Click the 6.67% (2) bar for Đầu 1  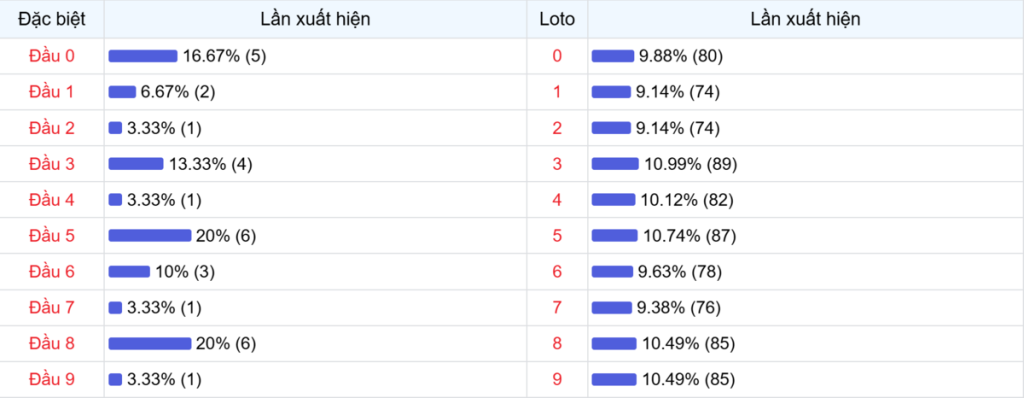coord(122,92)
